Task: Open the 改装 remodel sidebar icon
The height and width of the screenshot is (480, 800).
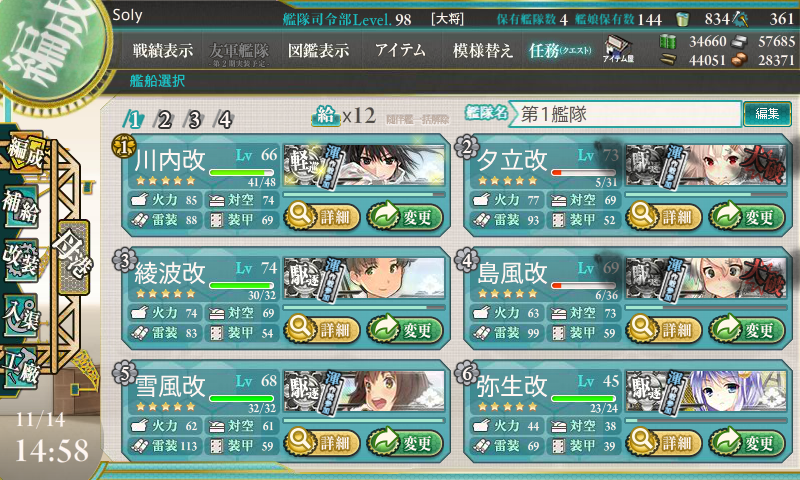Action: [x=21, y=261]
